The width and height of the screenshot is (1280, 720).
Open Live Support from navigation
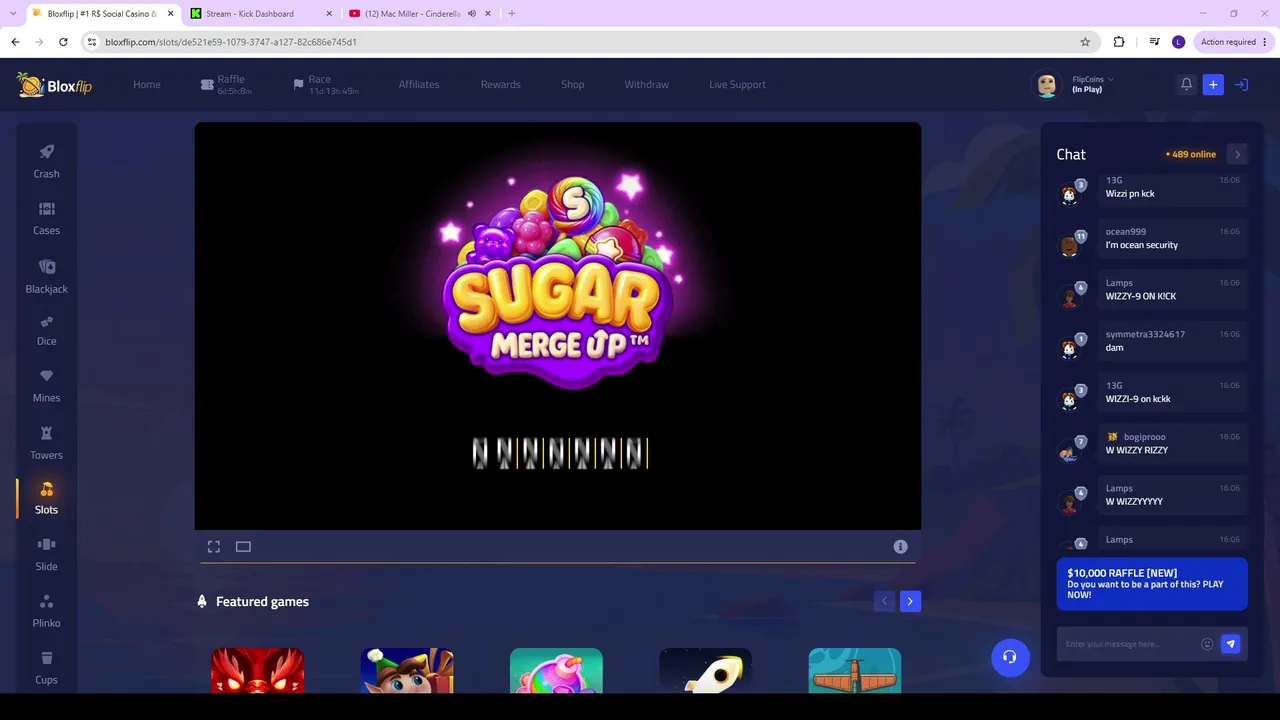[x=737, y=85]
